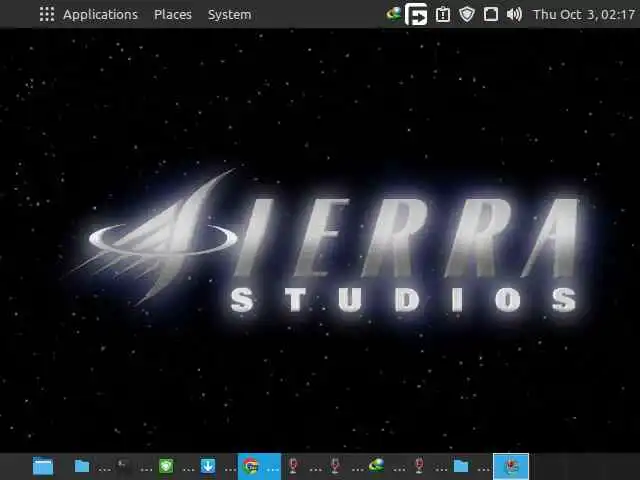Click the arrow-in-box tray icon

[416, 14]
